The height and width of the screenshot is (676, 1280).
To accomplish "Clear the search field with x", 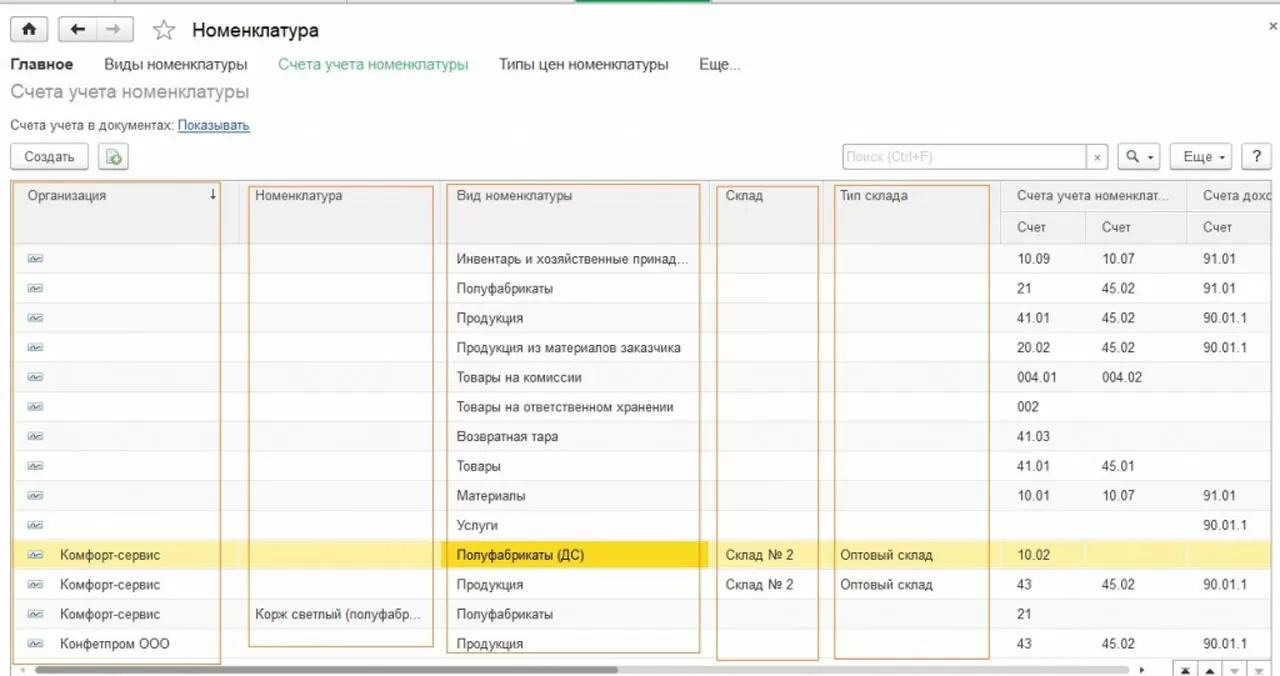I will click(x=1098, y=157).
